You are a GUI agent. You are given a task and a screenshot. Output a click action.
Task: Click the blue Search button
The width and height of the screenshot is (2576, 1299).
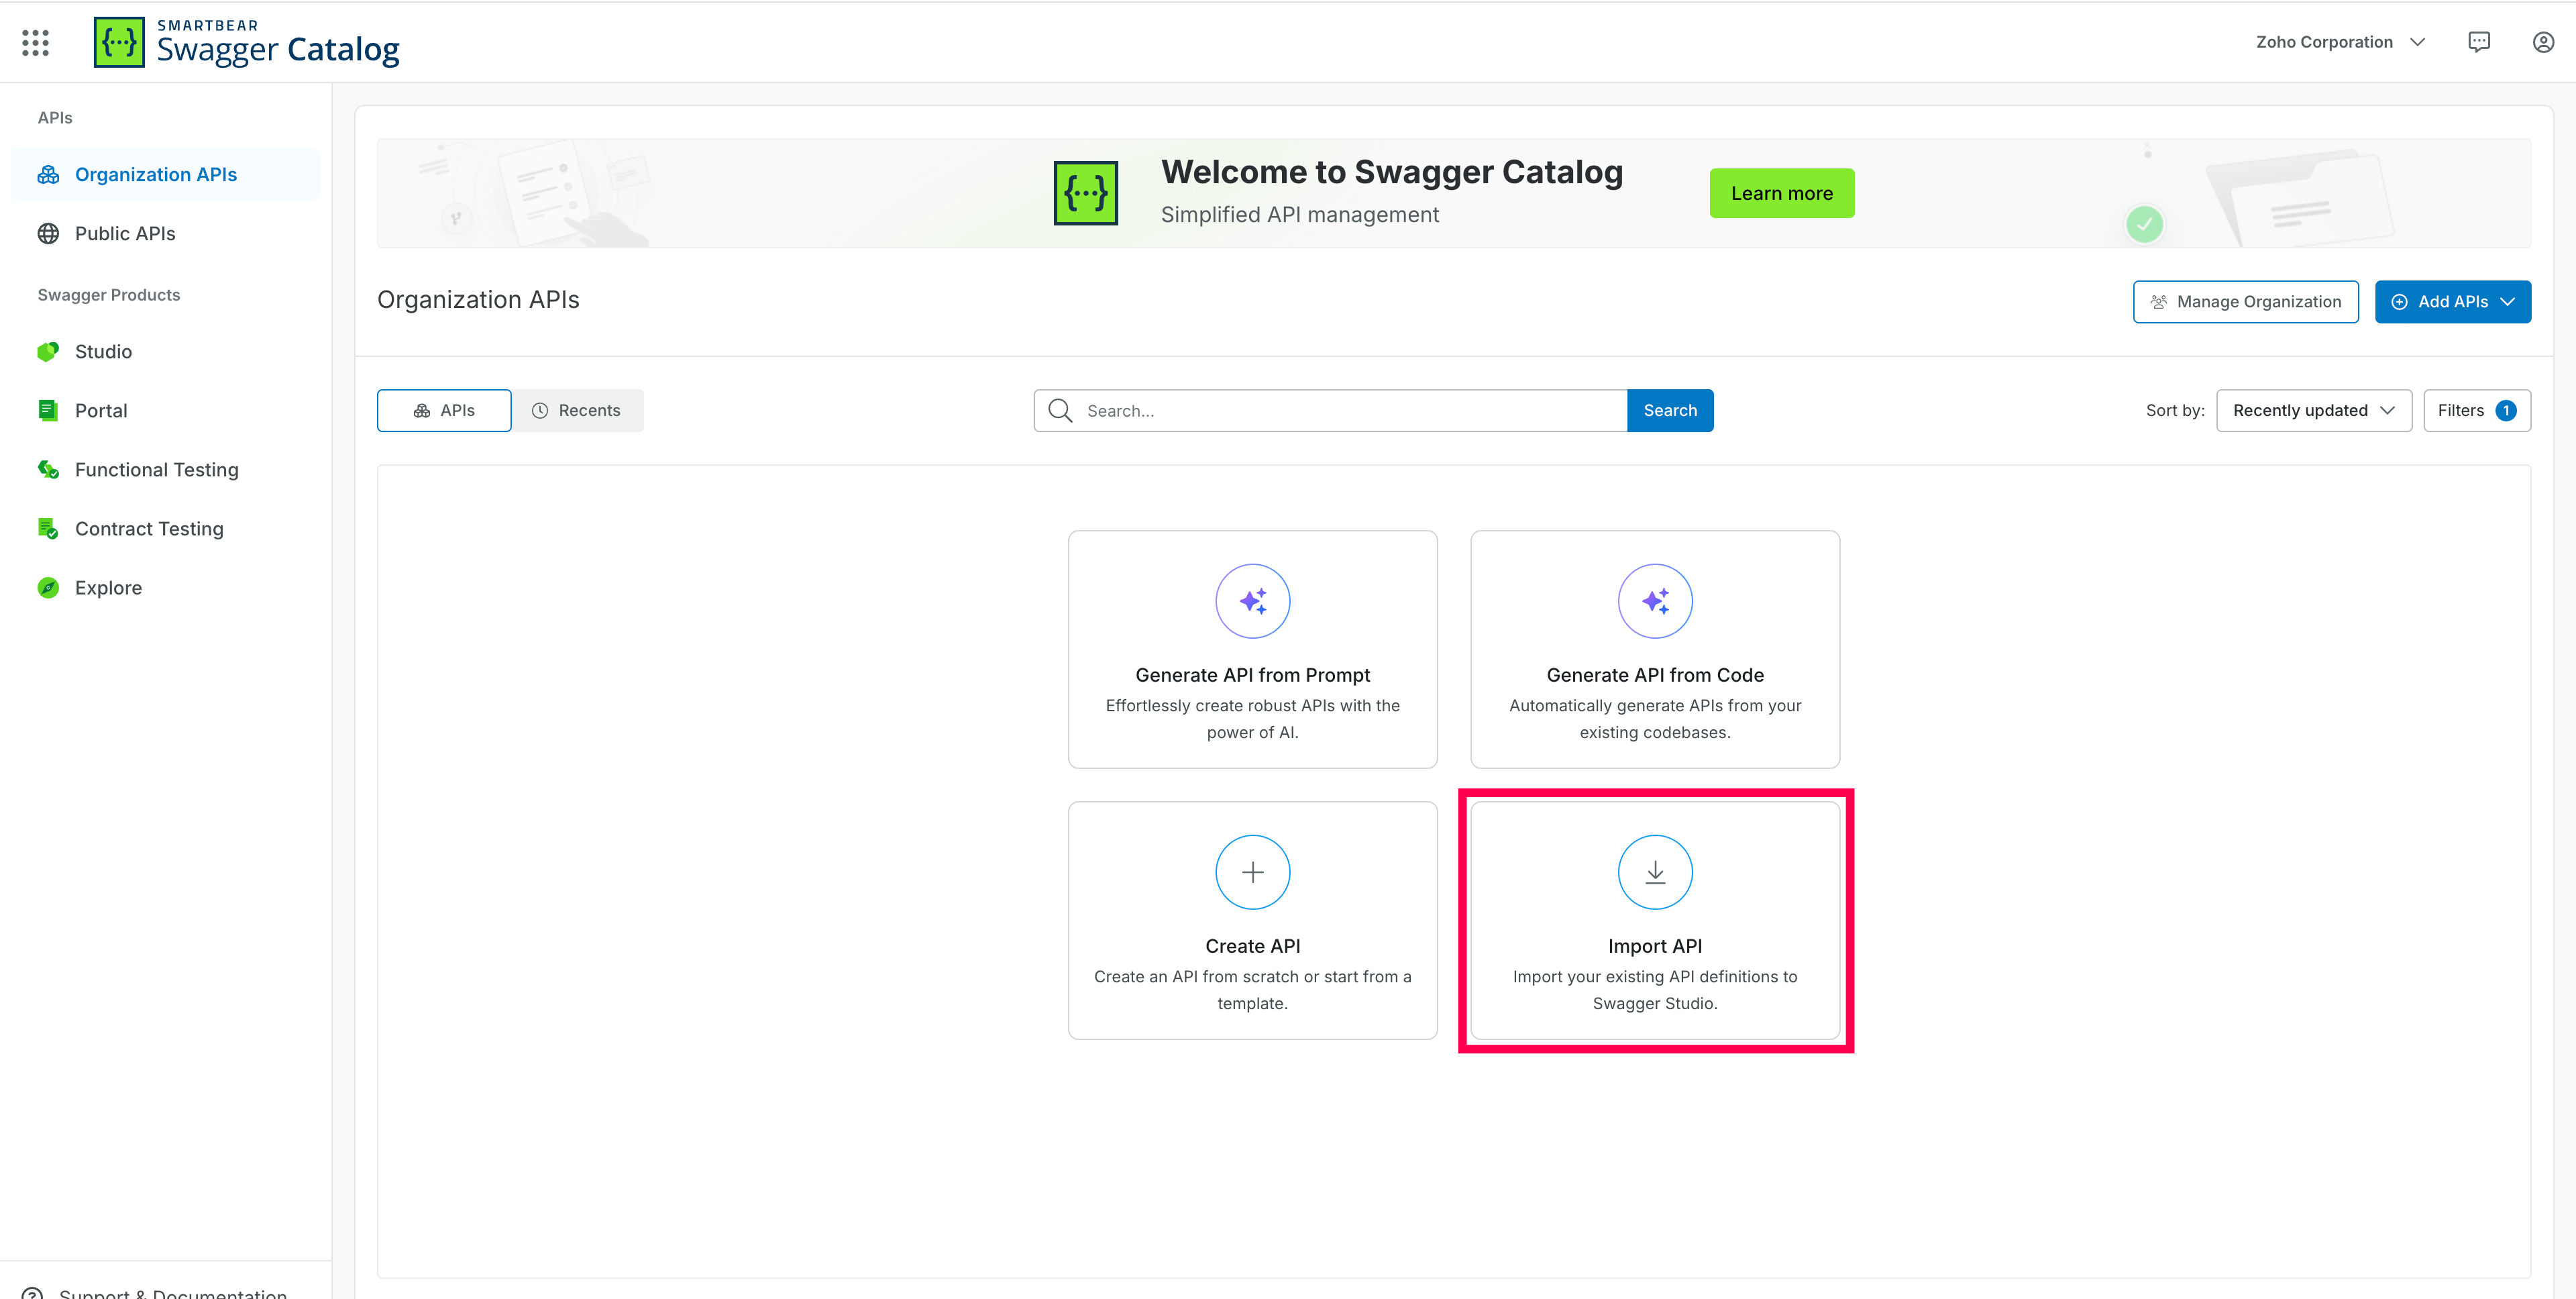click(1669, 411)
